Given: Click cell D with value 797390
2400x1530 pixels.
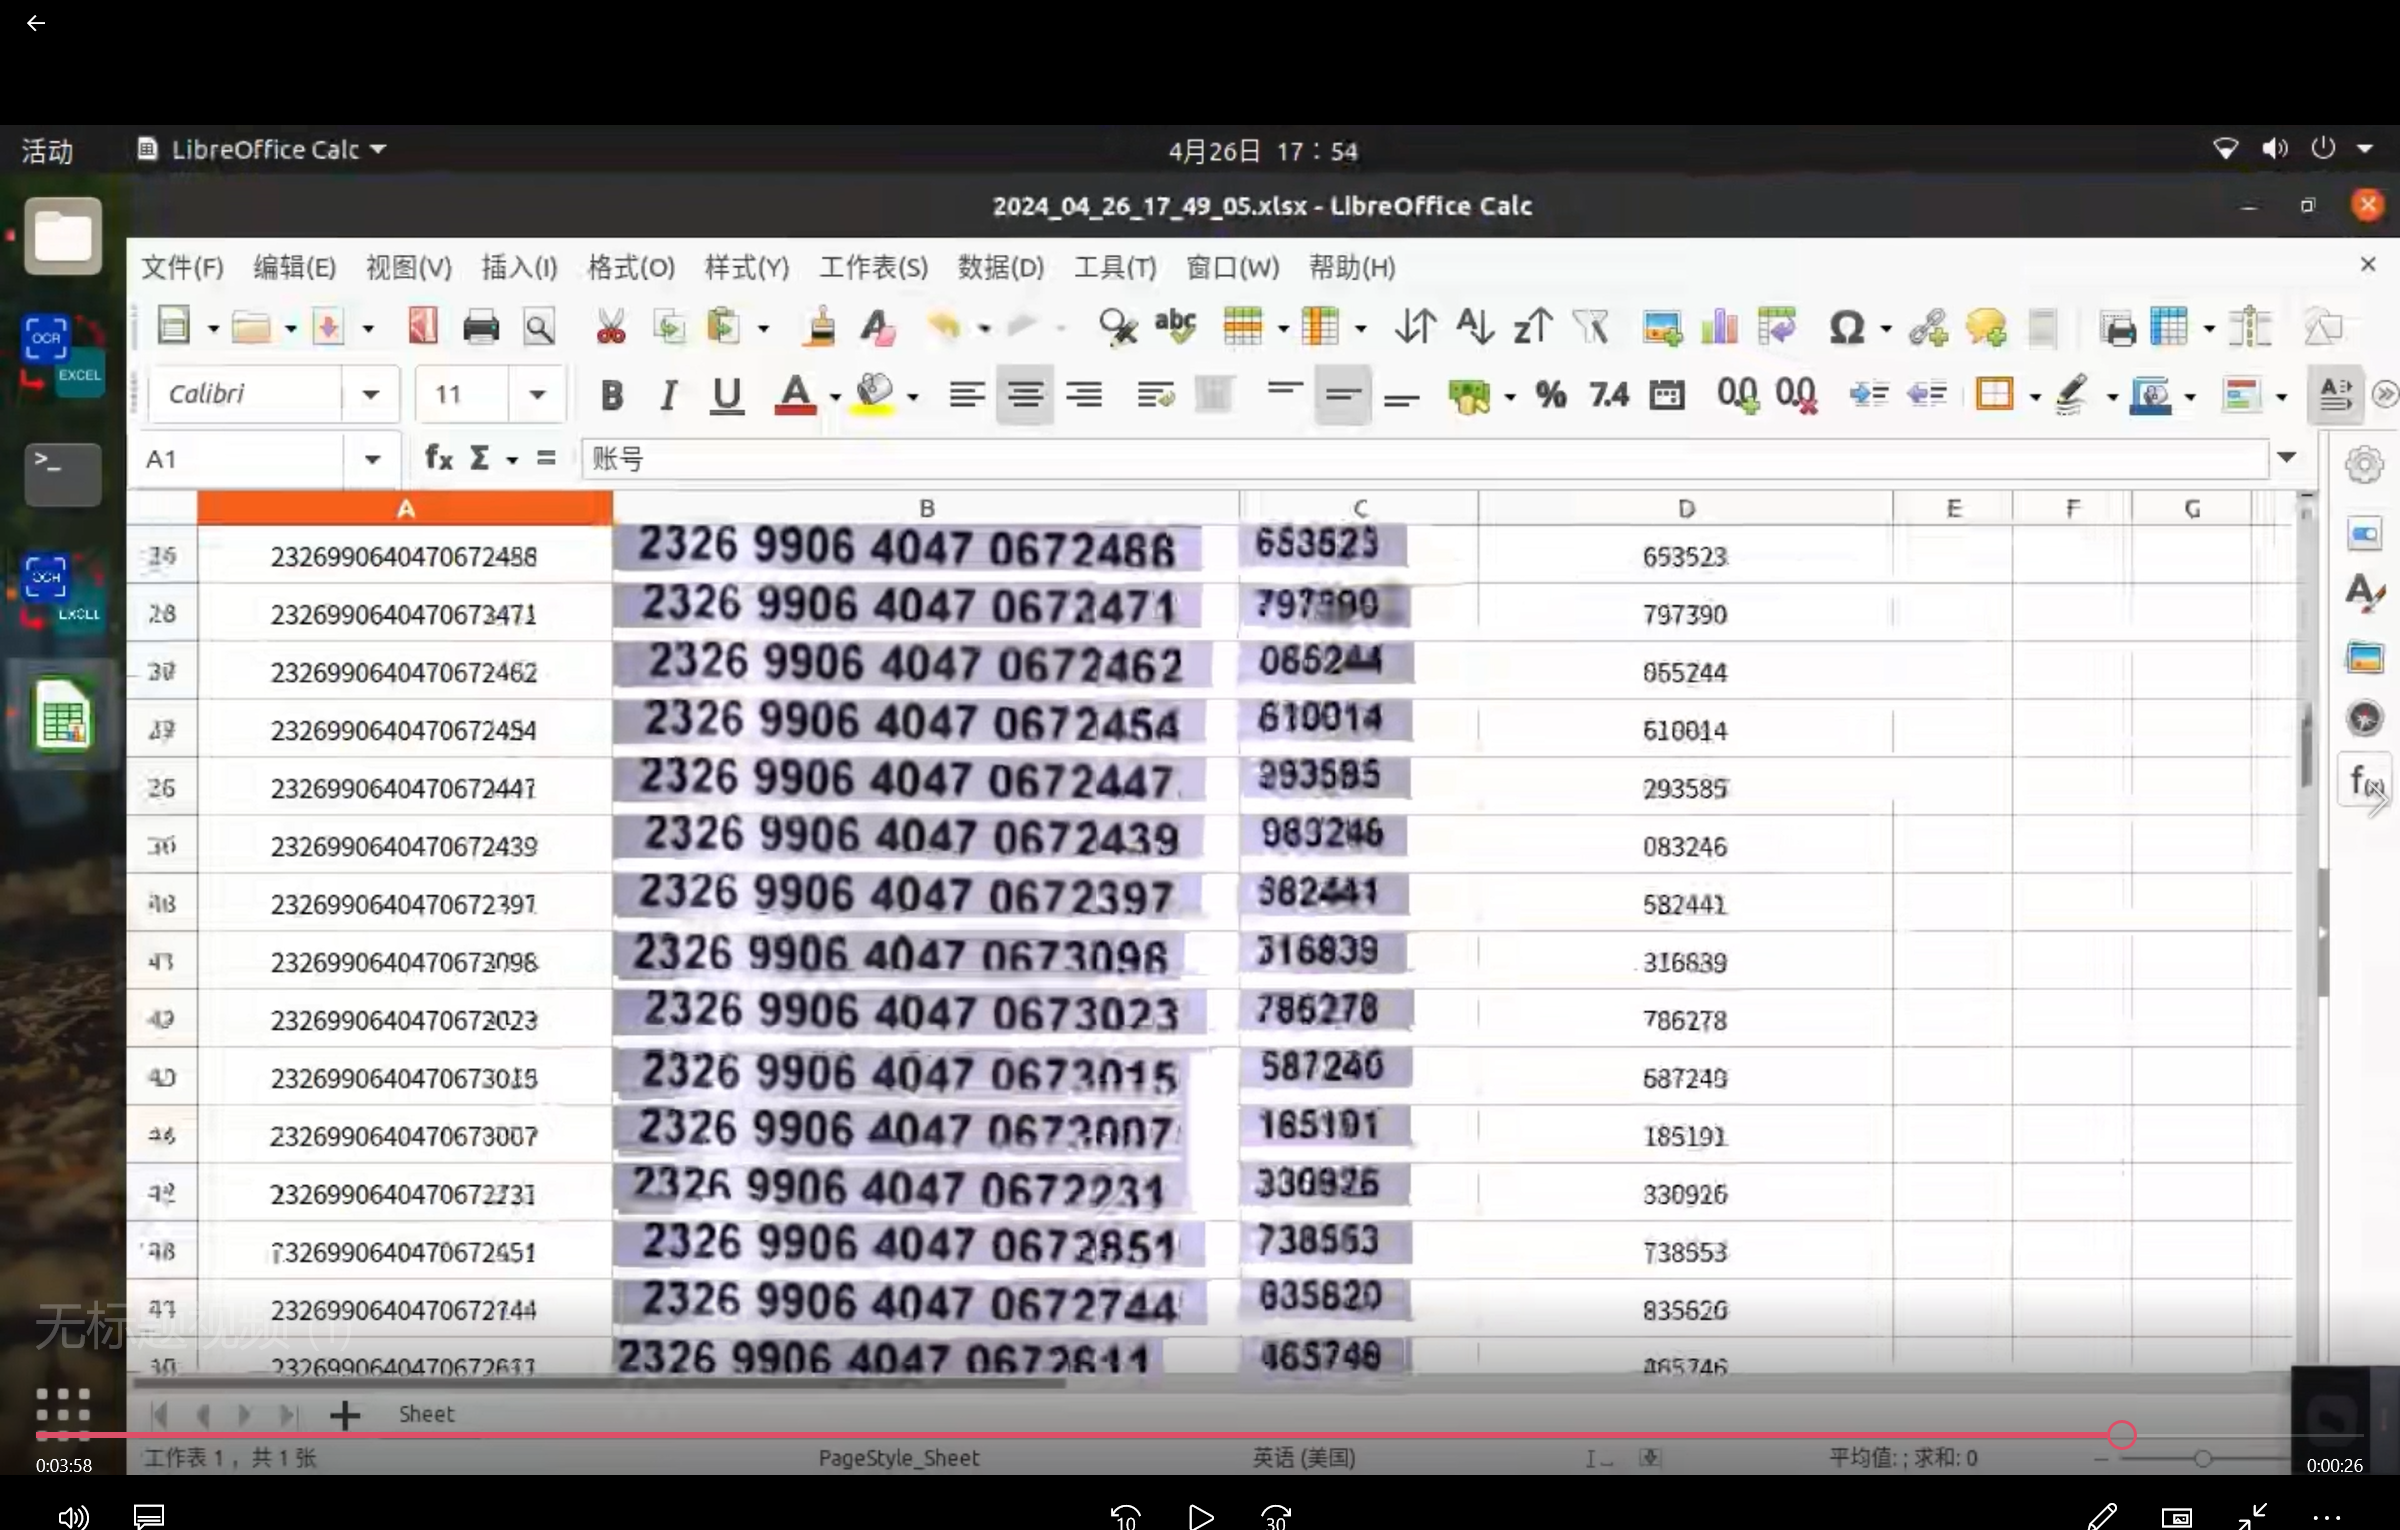Looking at the screenshot, I should click(1685, 613).
